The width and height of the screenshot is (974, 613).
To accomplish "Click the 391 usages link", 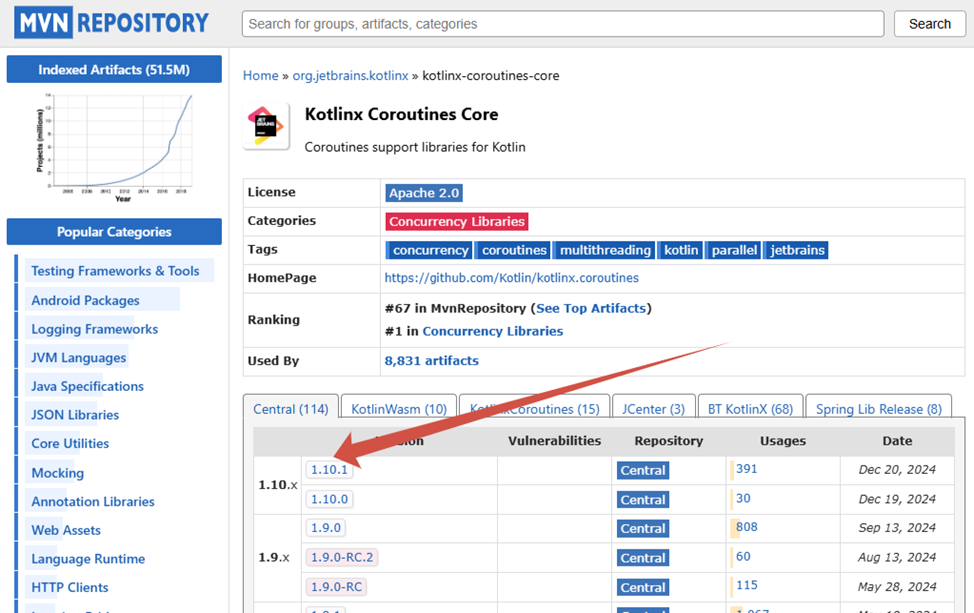I will pyautogui.click(x=746, y=469).
